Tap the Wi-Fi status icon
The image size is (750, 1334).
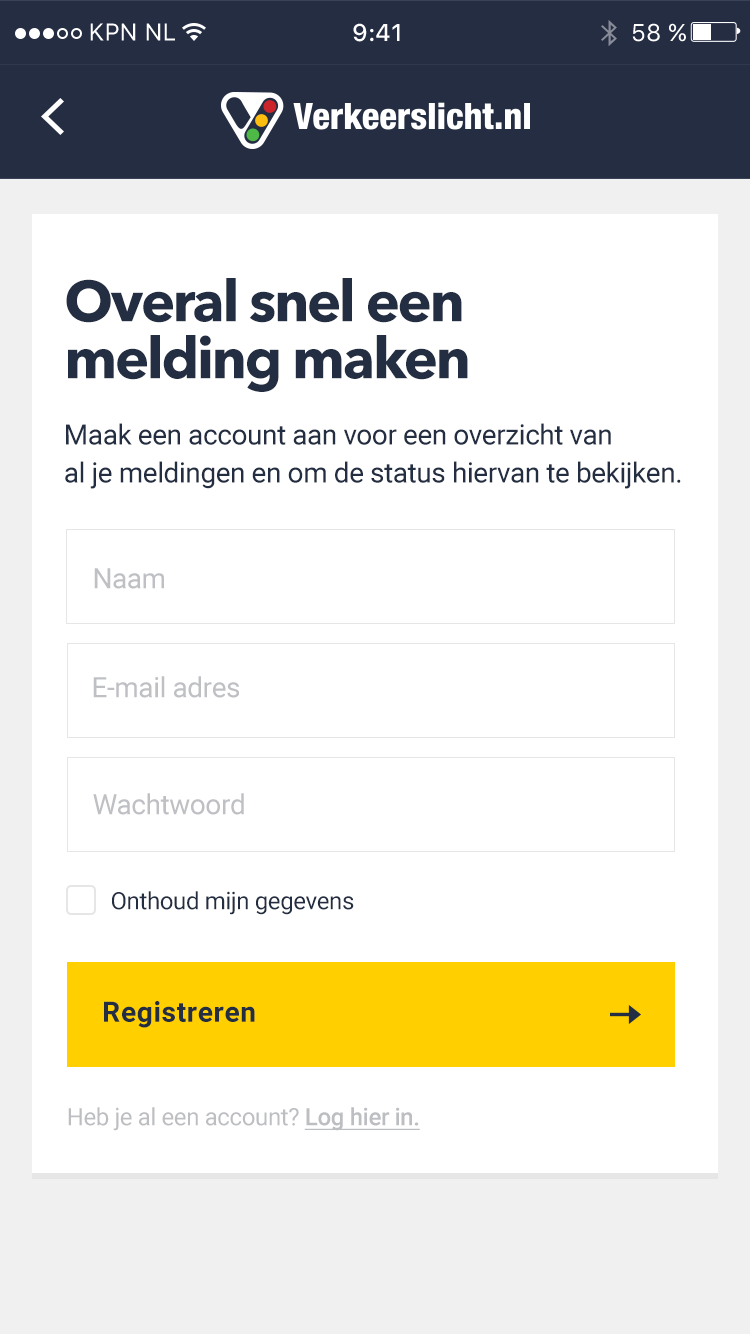[194, 32]
